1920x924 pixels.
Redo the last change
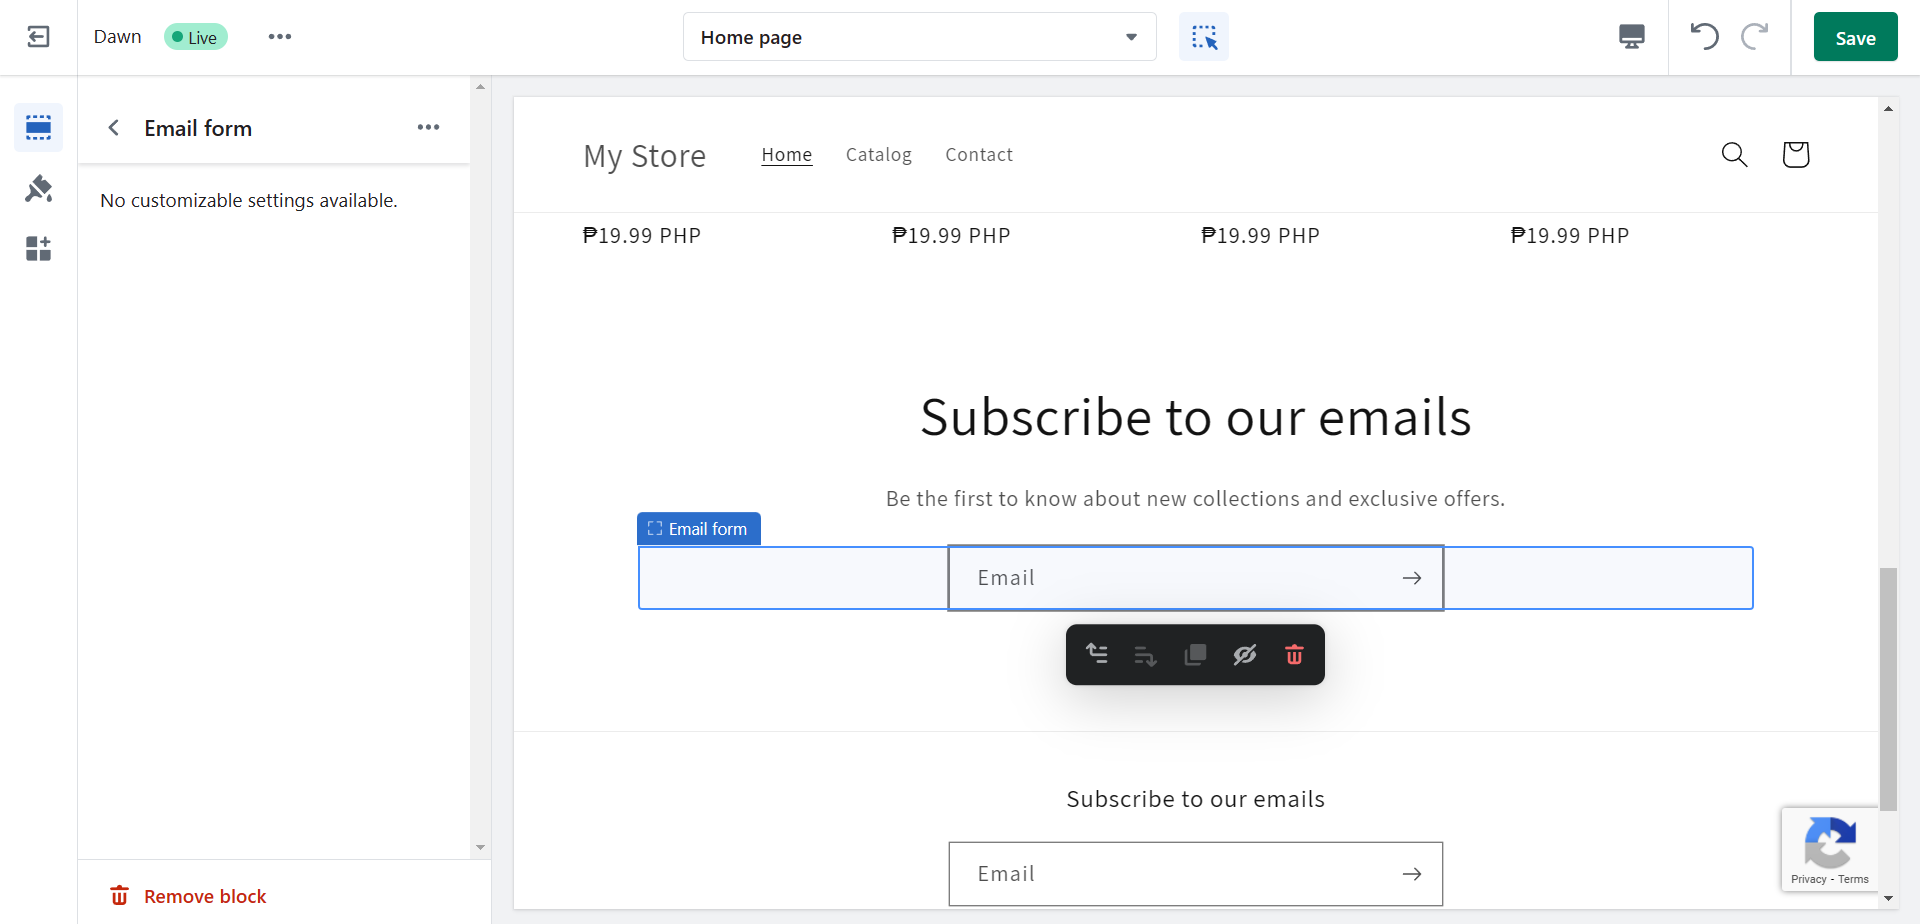1755,37
